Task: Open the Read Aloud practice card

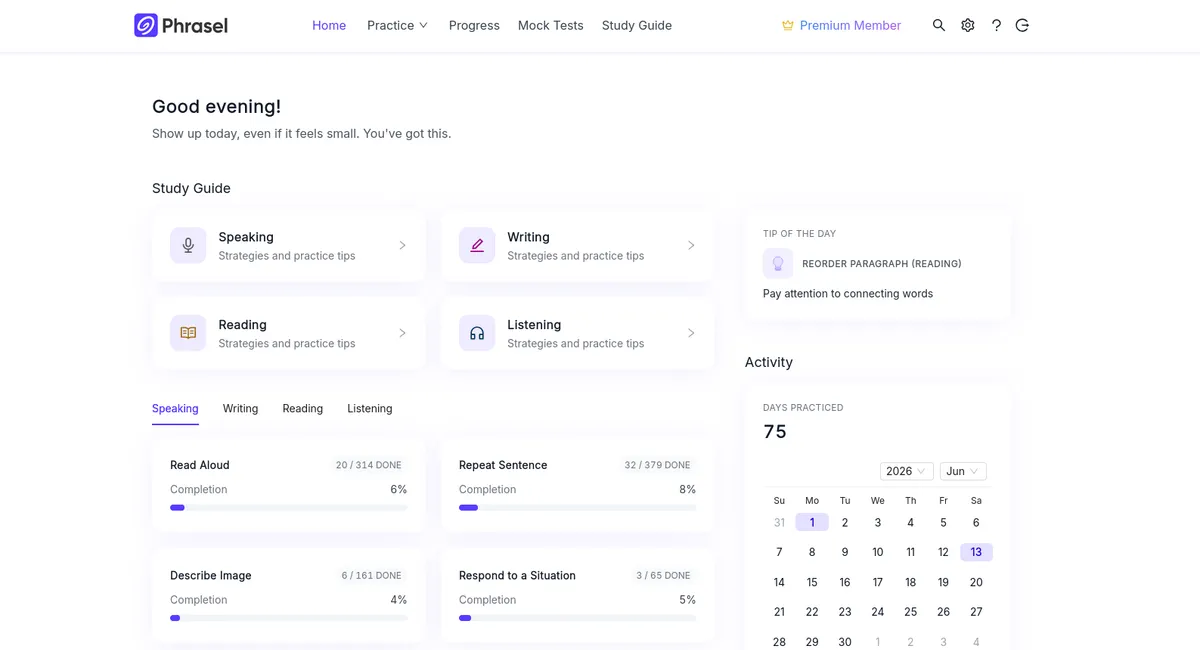Action: pyautogui.click(x=289, y=486)
